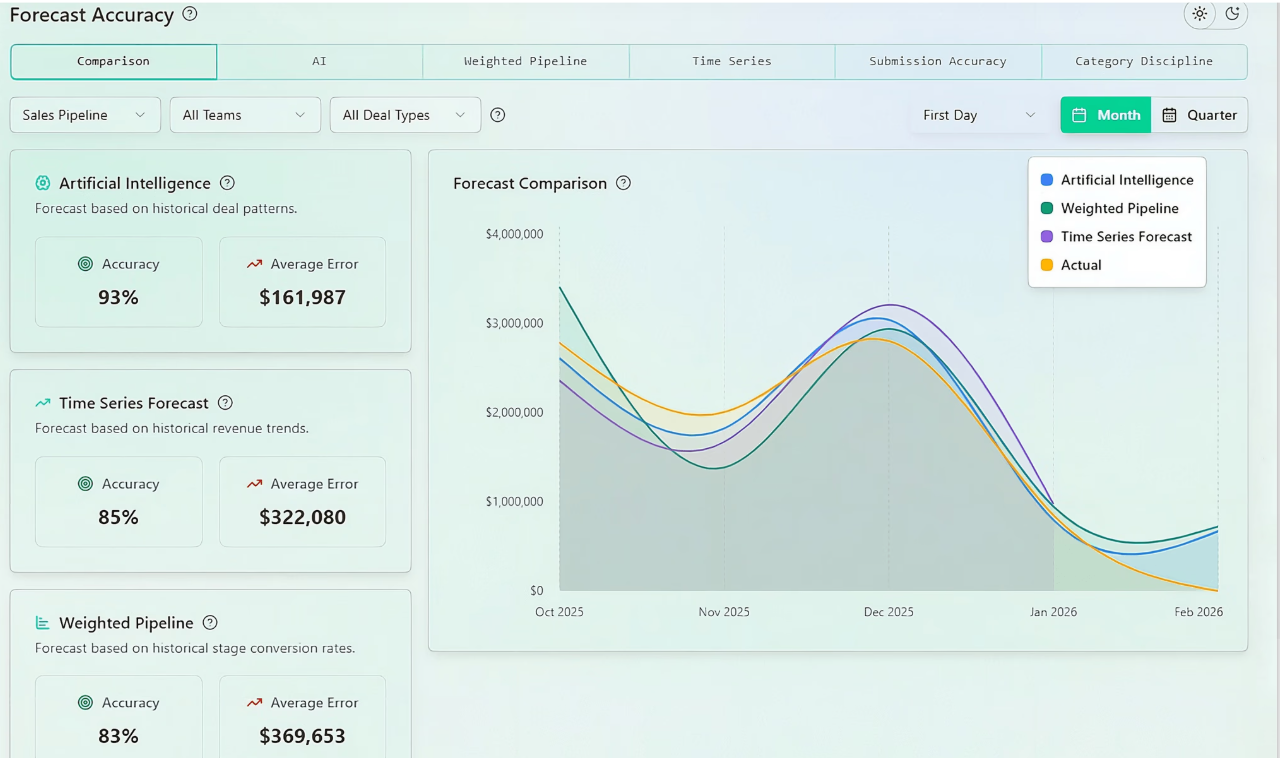Viewport: 1280px width, 758px height.
Task: Click the help icon beside Forecast Accuracy title
Action: click(190, 14)
